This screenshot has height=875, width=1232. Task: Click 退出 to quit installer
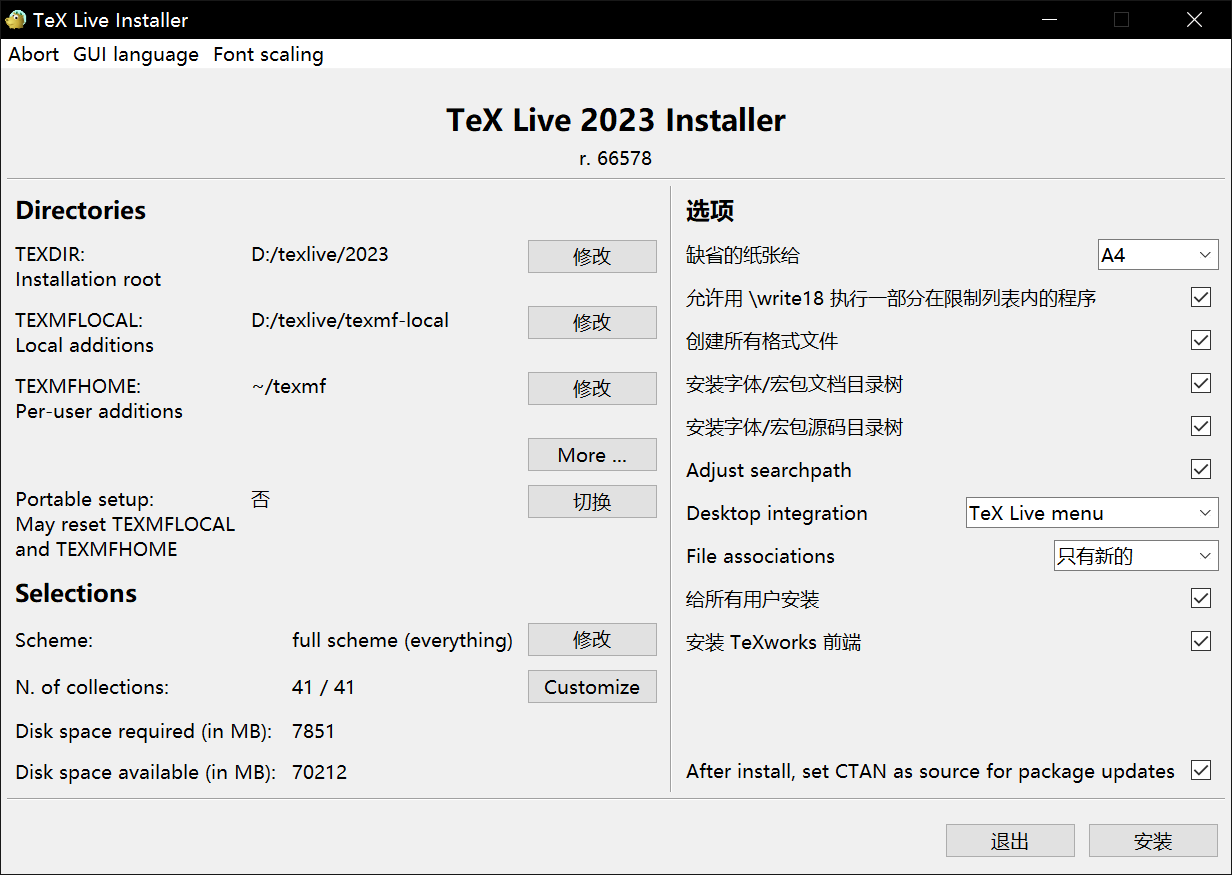pyautogui.click(x=1010, y=841)
